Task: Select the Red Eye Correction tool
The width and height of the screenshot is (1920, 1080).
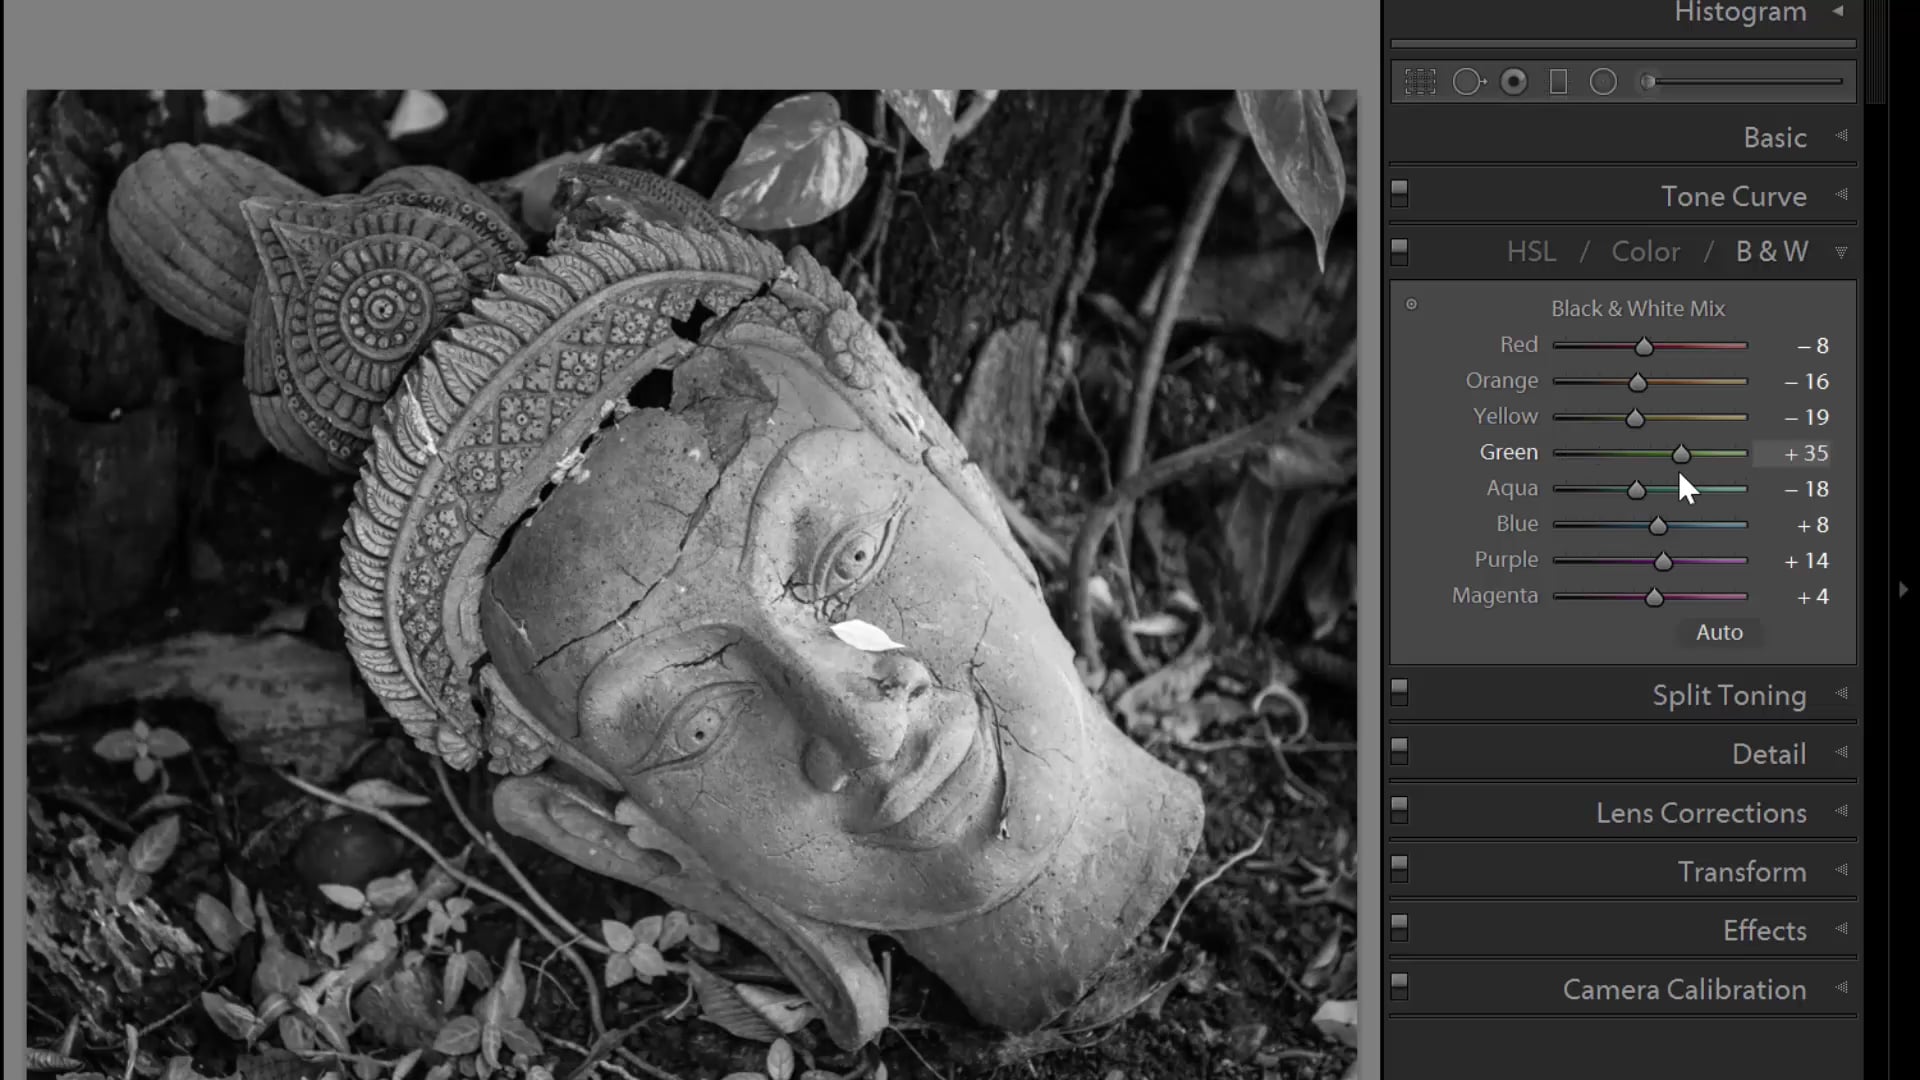Action: (x=1513, y=82)
